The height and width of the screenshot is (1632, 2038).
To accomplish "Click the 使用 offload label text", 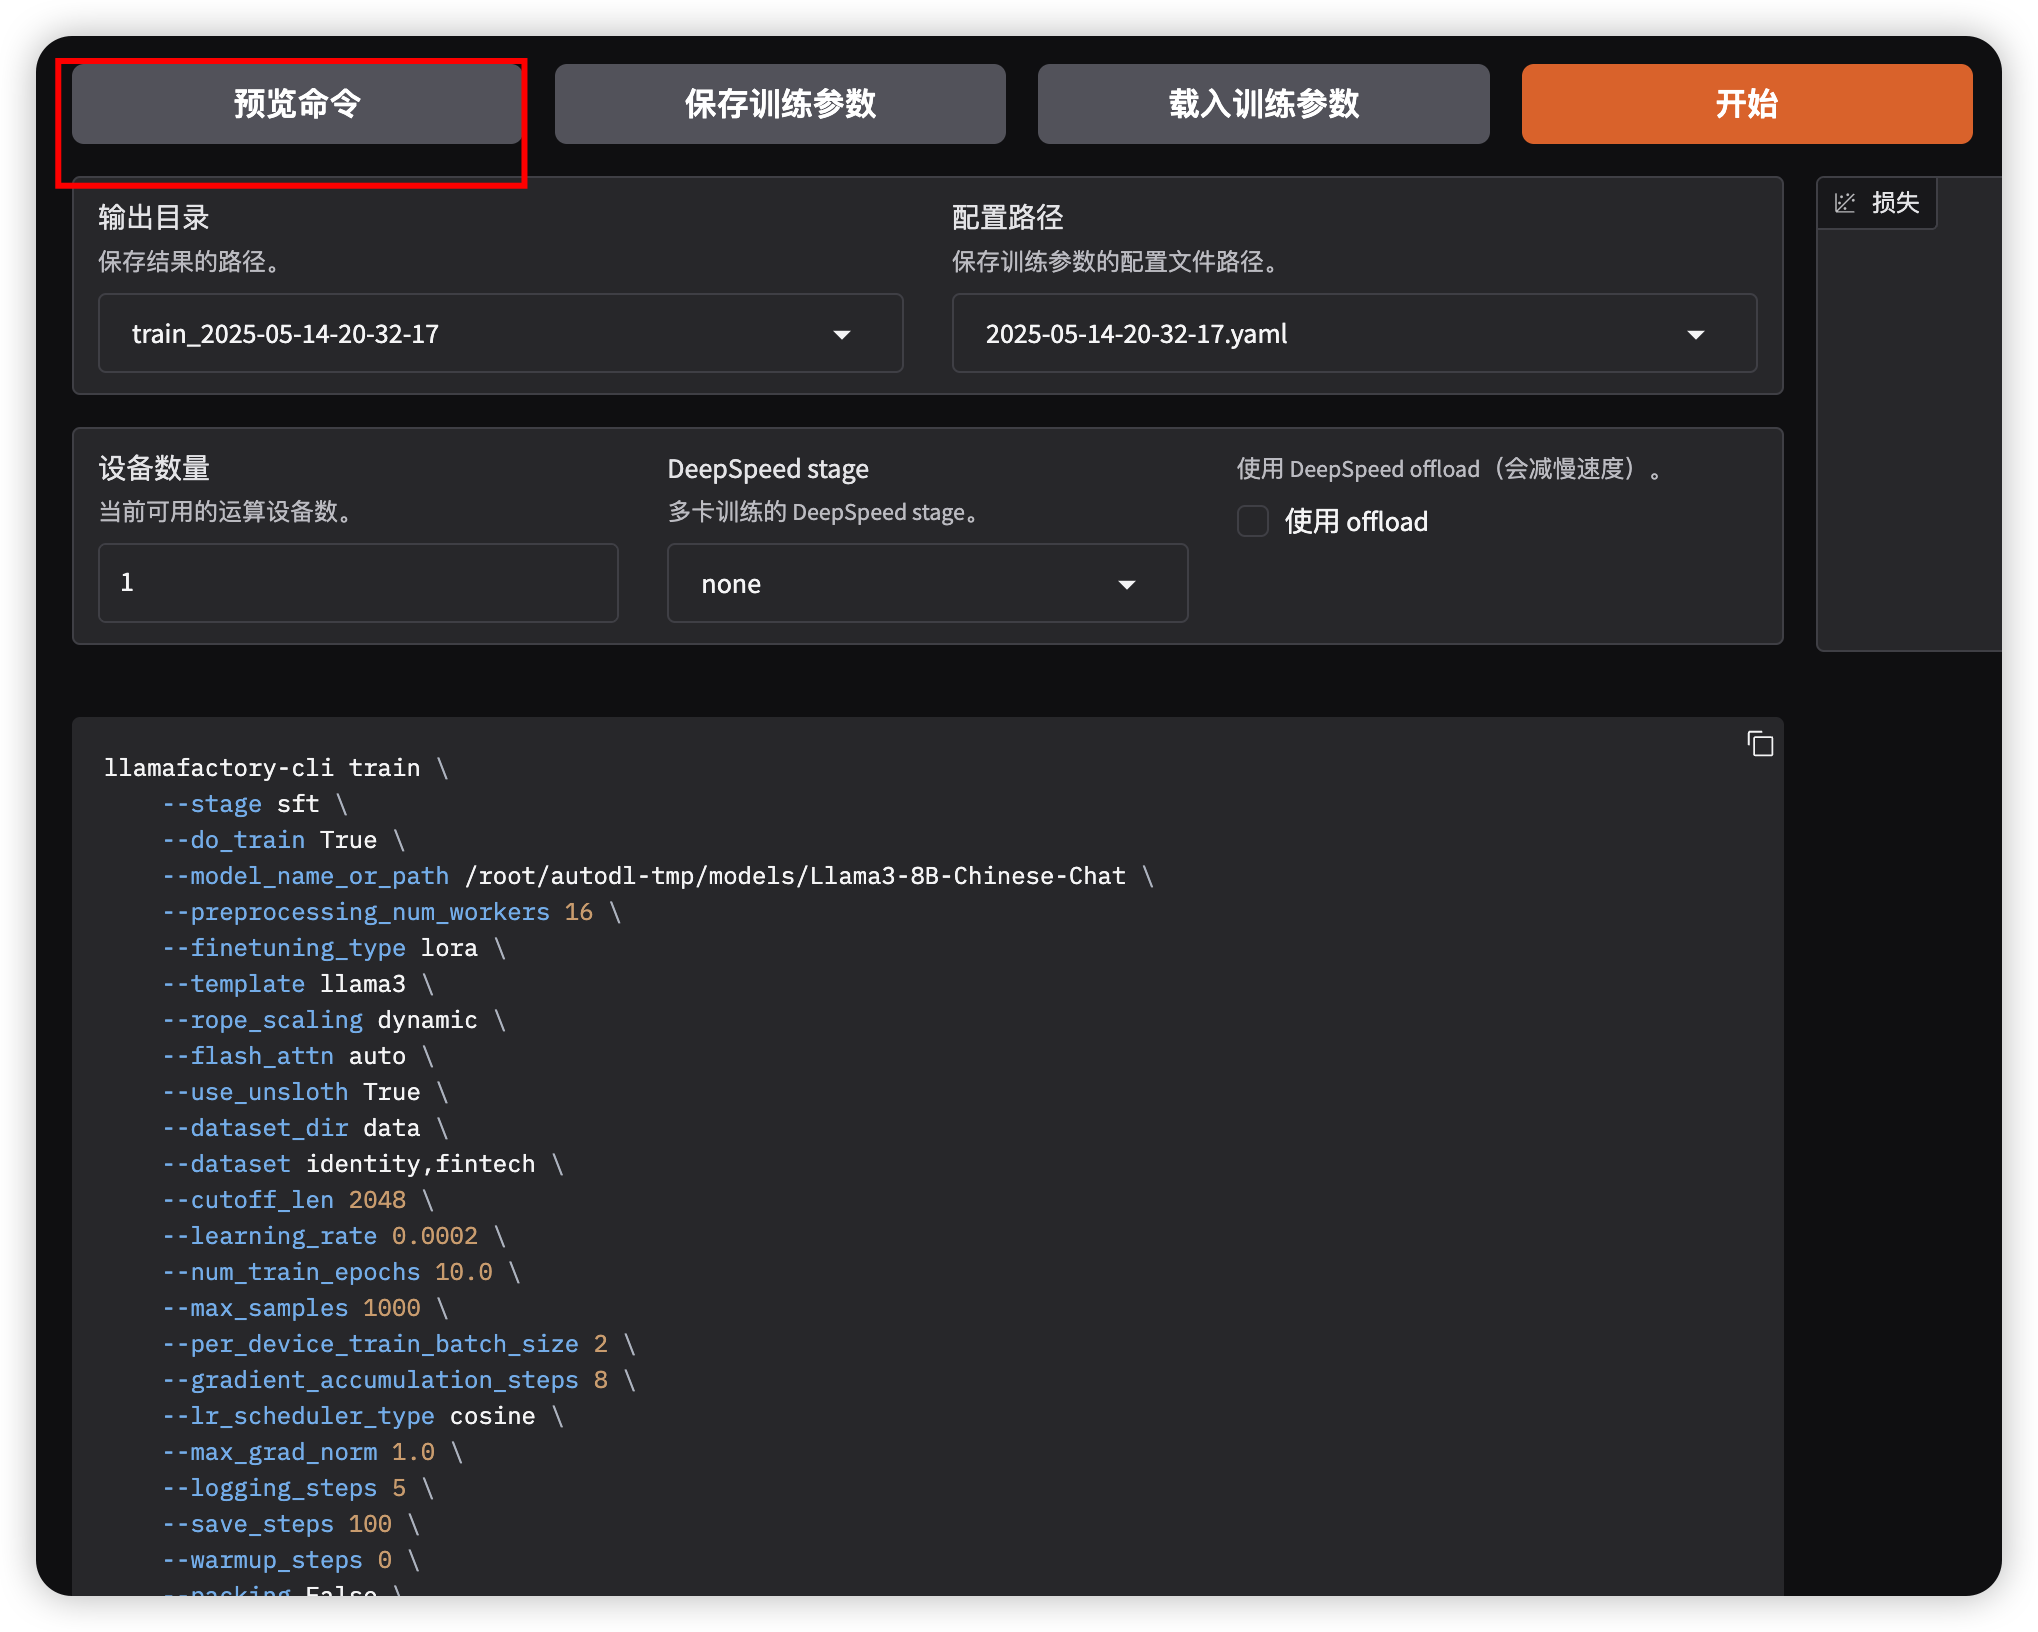I will [1356, 521].
